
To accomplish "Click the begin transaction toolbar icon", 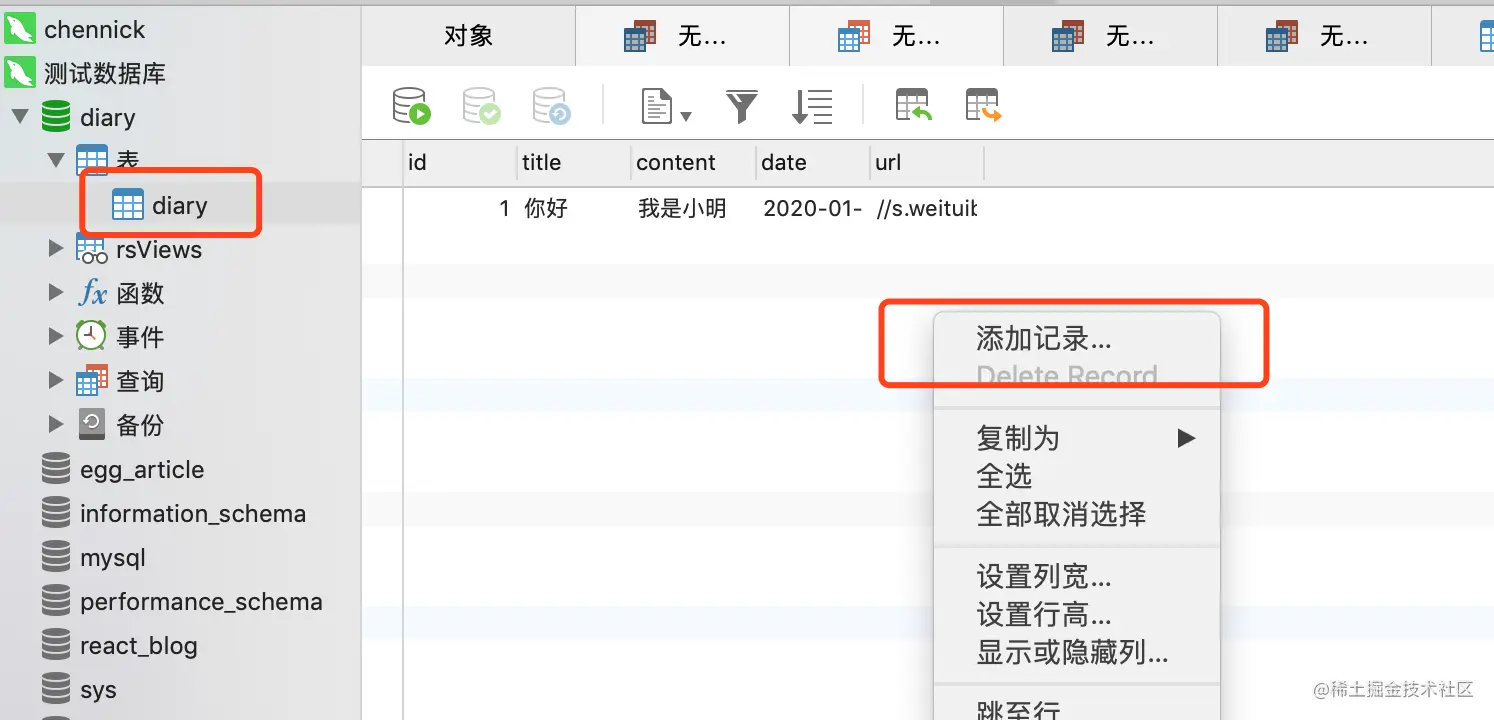I will tap(411, 105).
